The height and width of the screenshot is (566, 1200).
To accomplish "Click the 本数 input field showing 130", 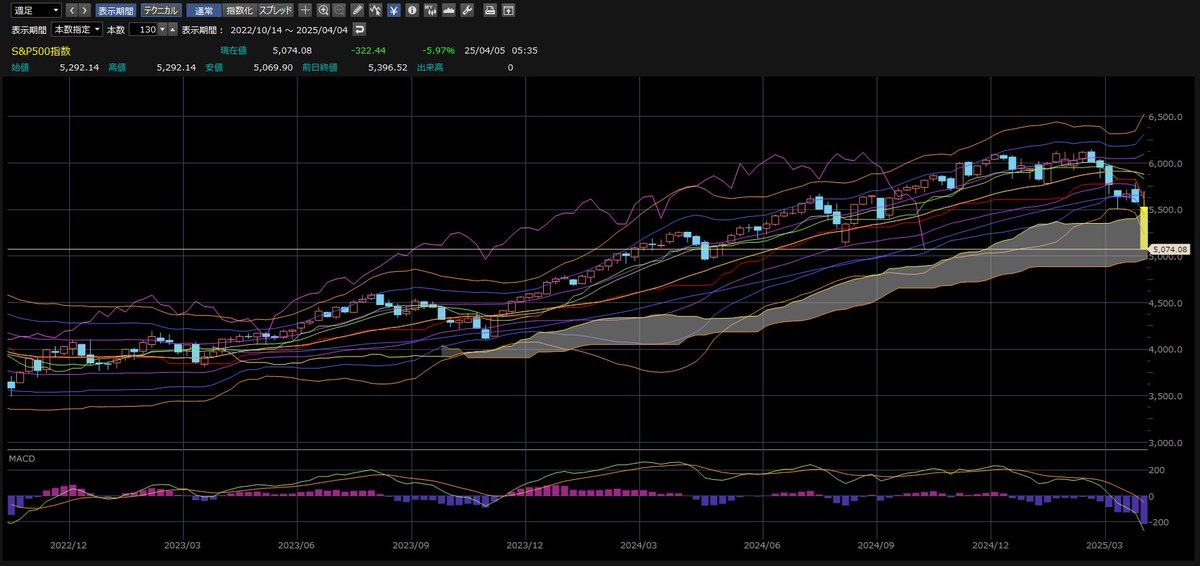I will coord(143,30).
